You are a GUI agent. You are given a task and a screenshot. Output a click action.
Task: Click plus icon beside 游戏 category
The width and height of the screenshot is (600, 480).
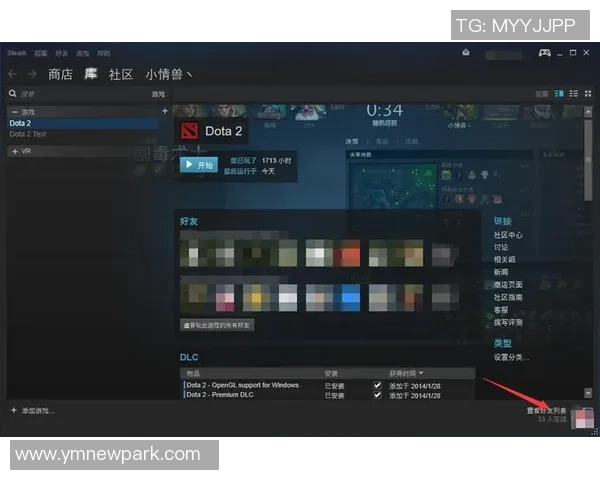165,111
